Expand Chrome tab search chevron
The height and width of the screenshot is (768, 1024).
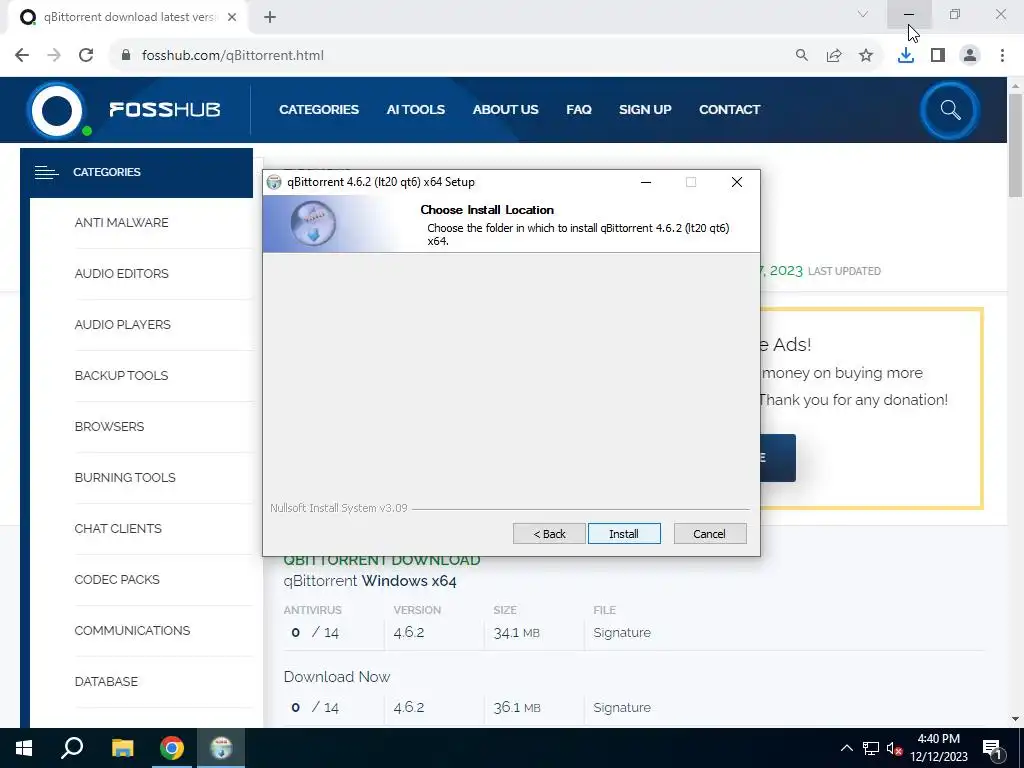pyautogui.click(x=863, y=14)
